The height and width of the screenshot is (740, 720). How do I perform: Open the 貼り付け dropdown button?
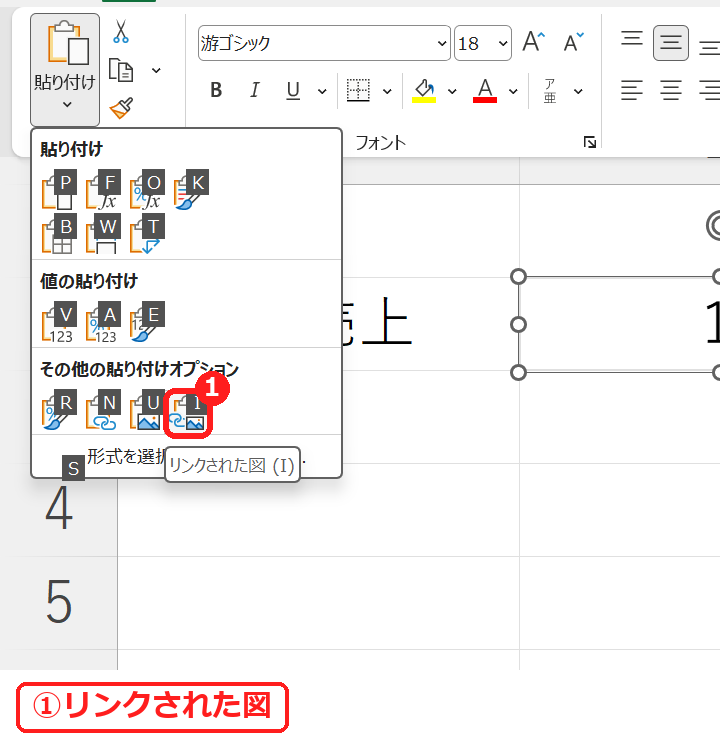coord(65,70)
